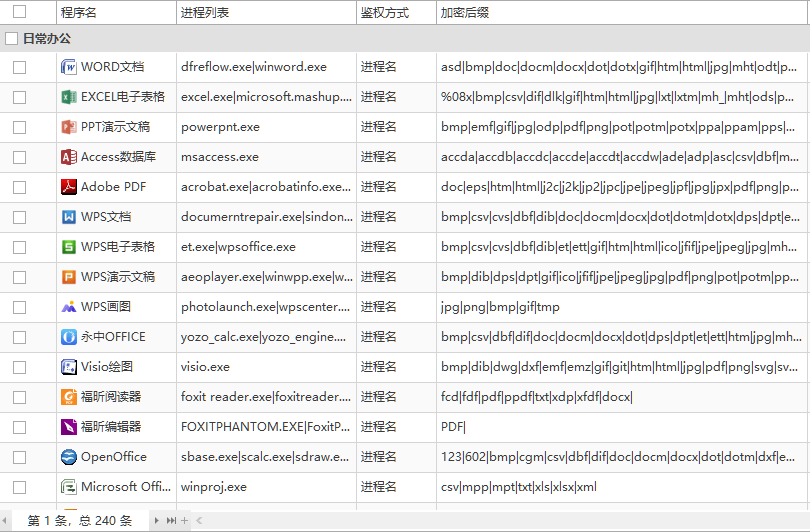Click the Access数据库 icon
This screenshot has height=532, width=810.
point(69,157)
